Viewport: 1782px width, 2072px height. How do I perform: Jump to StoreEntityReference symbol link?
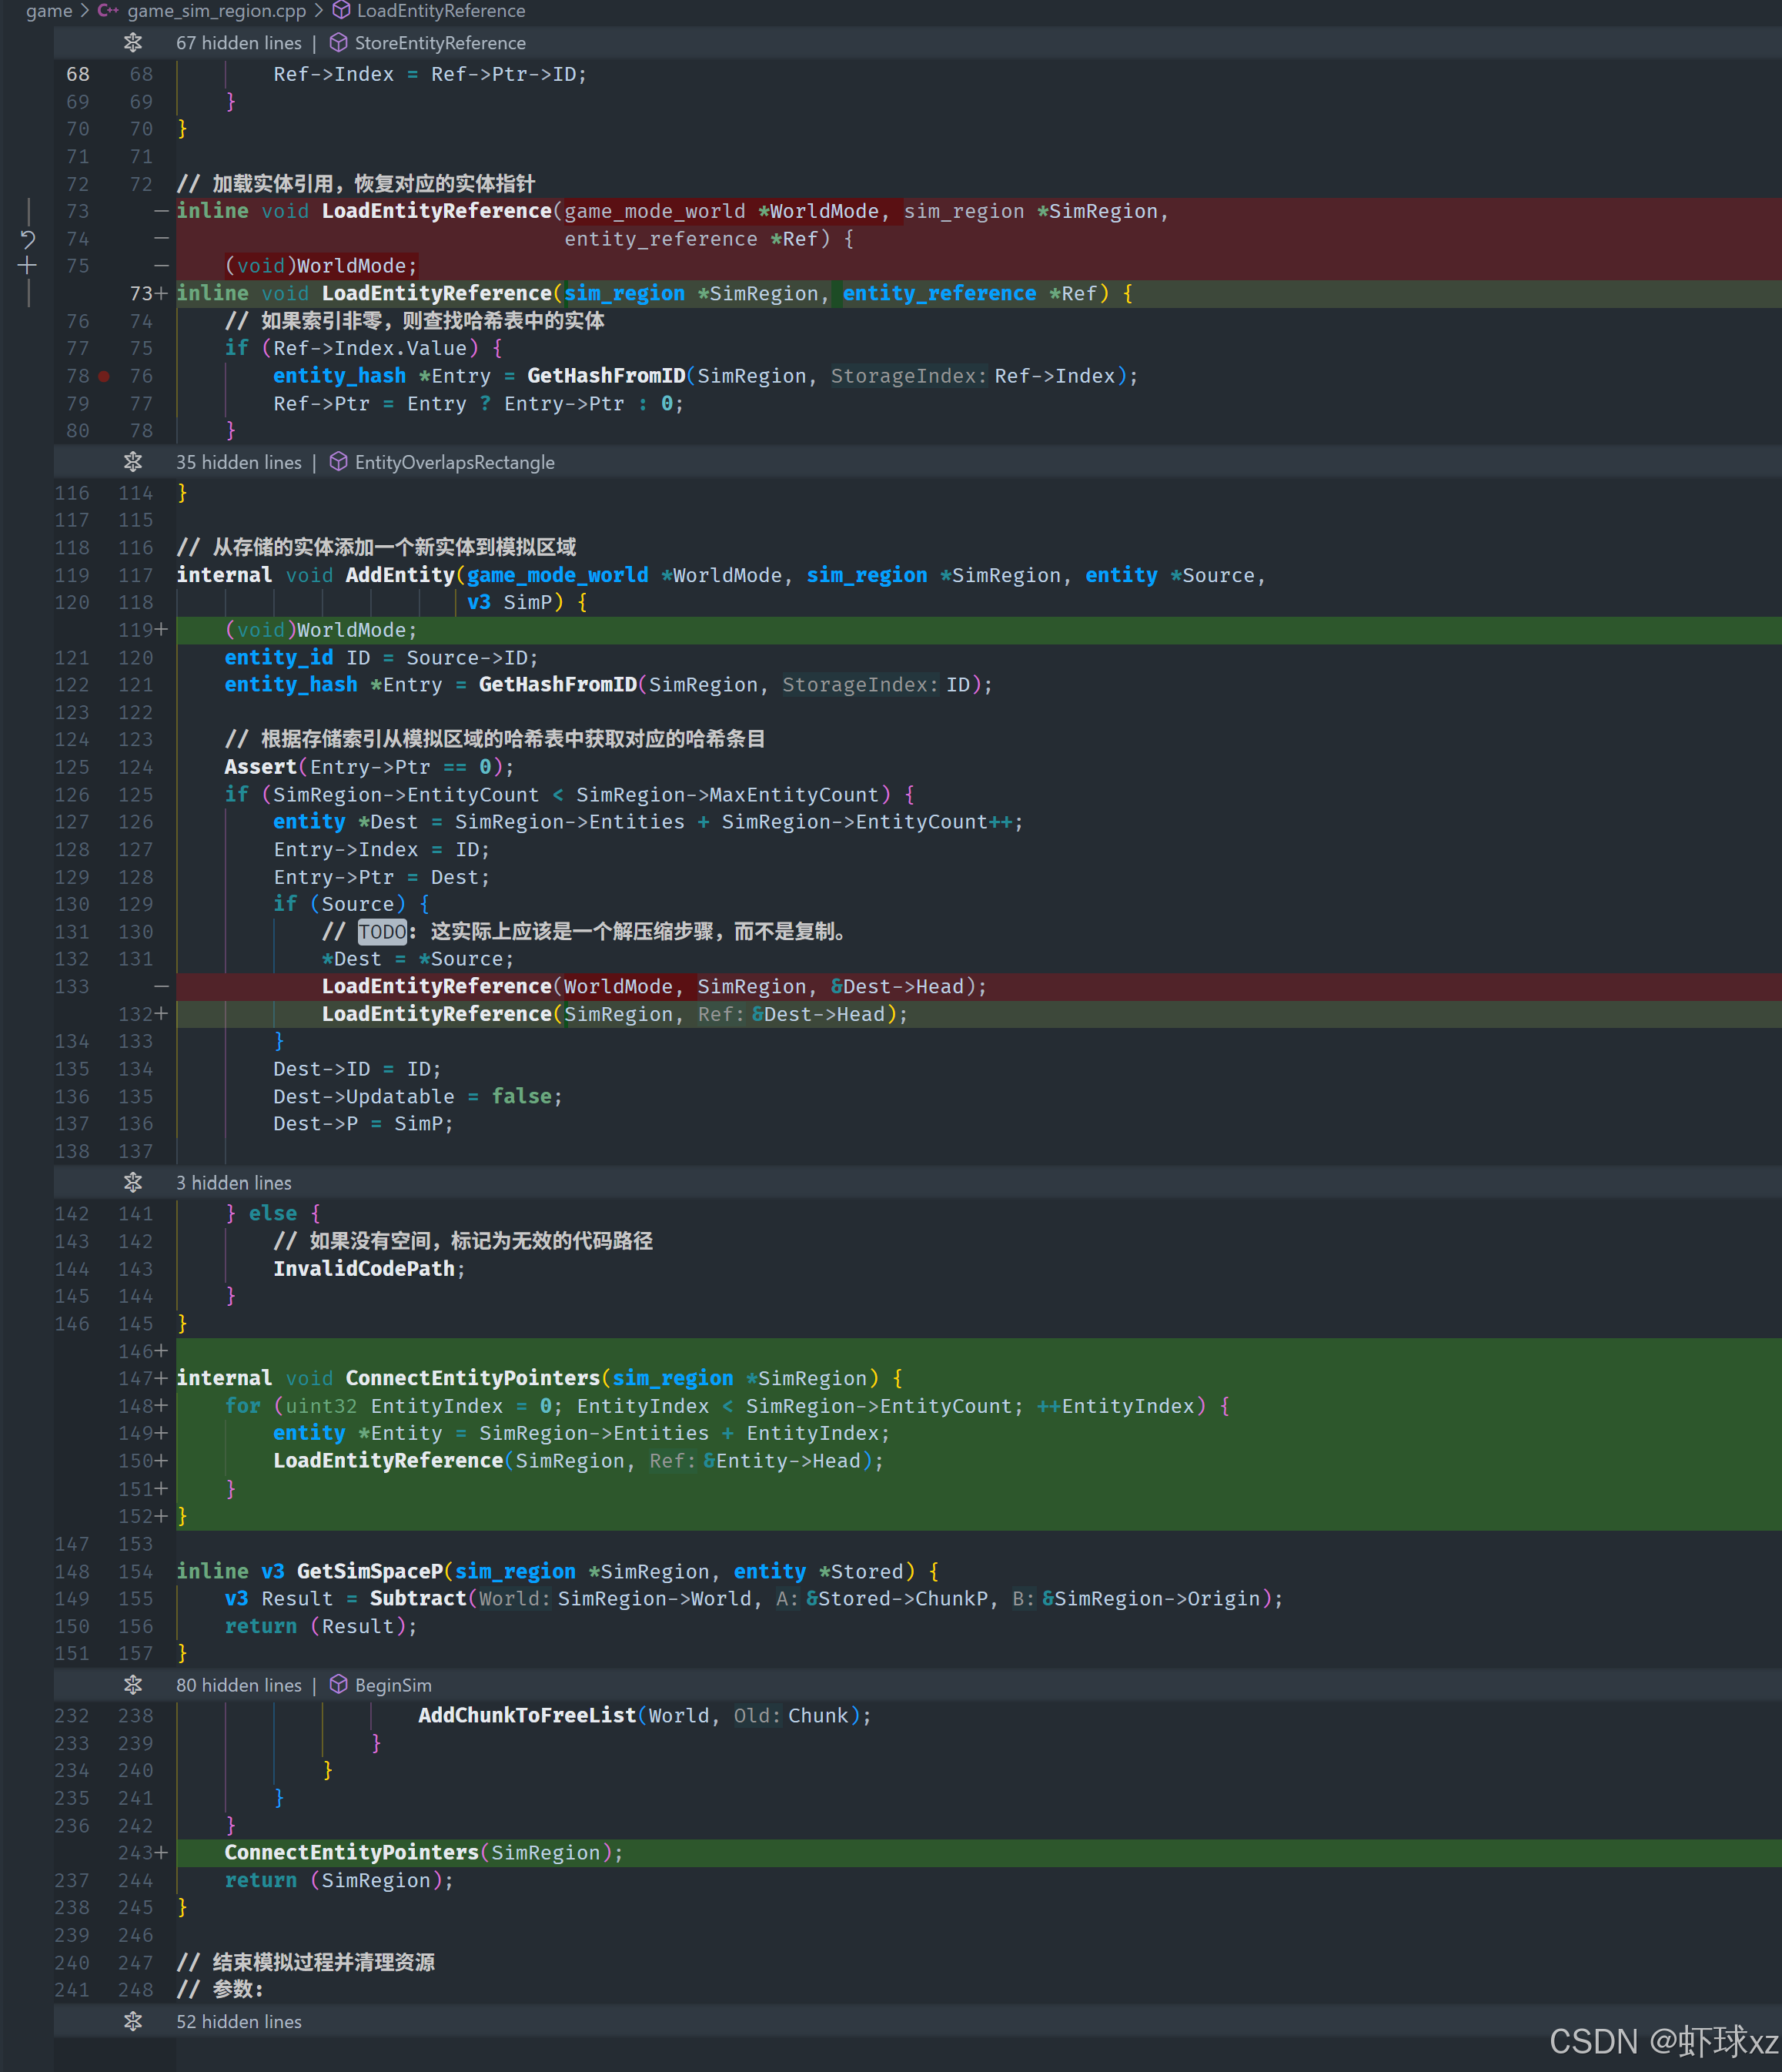[440, 43]
